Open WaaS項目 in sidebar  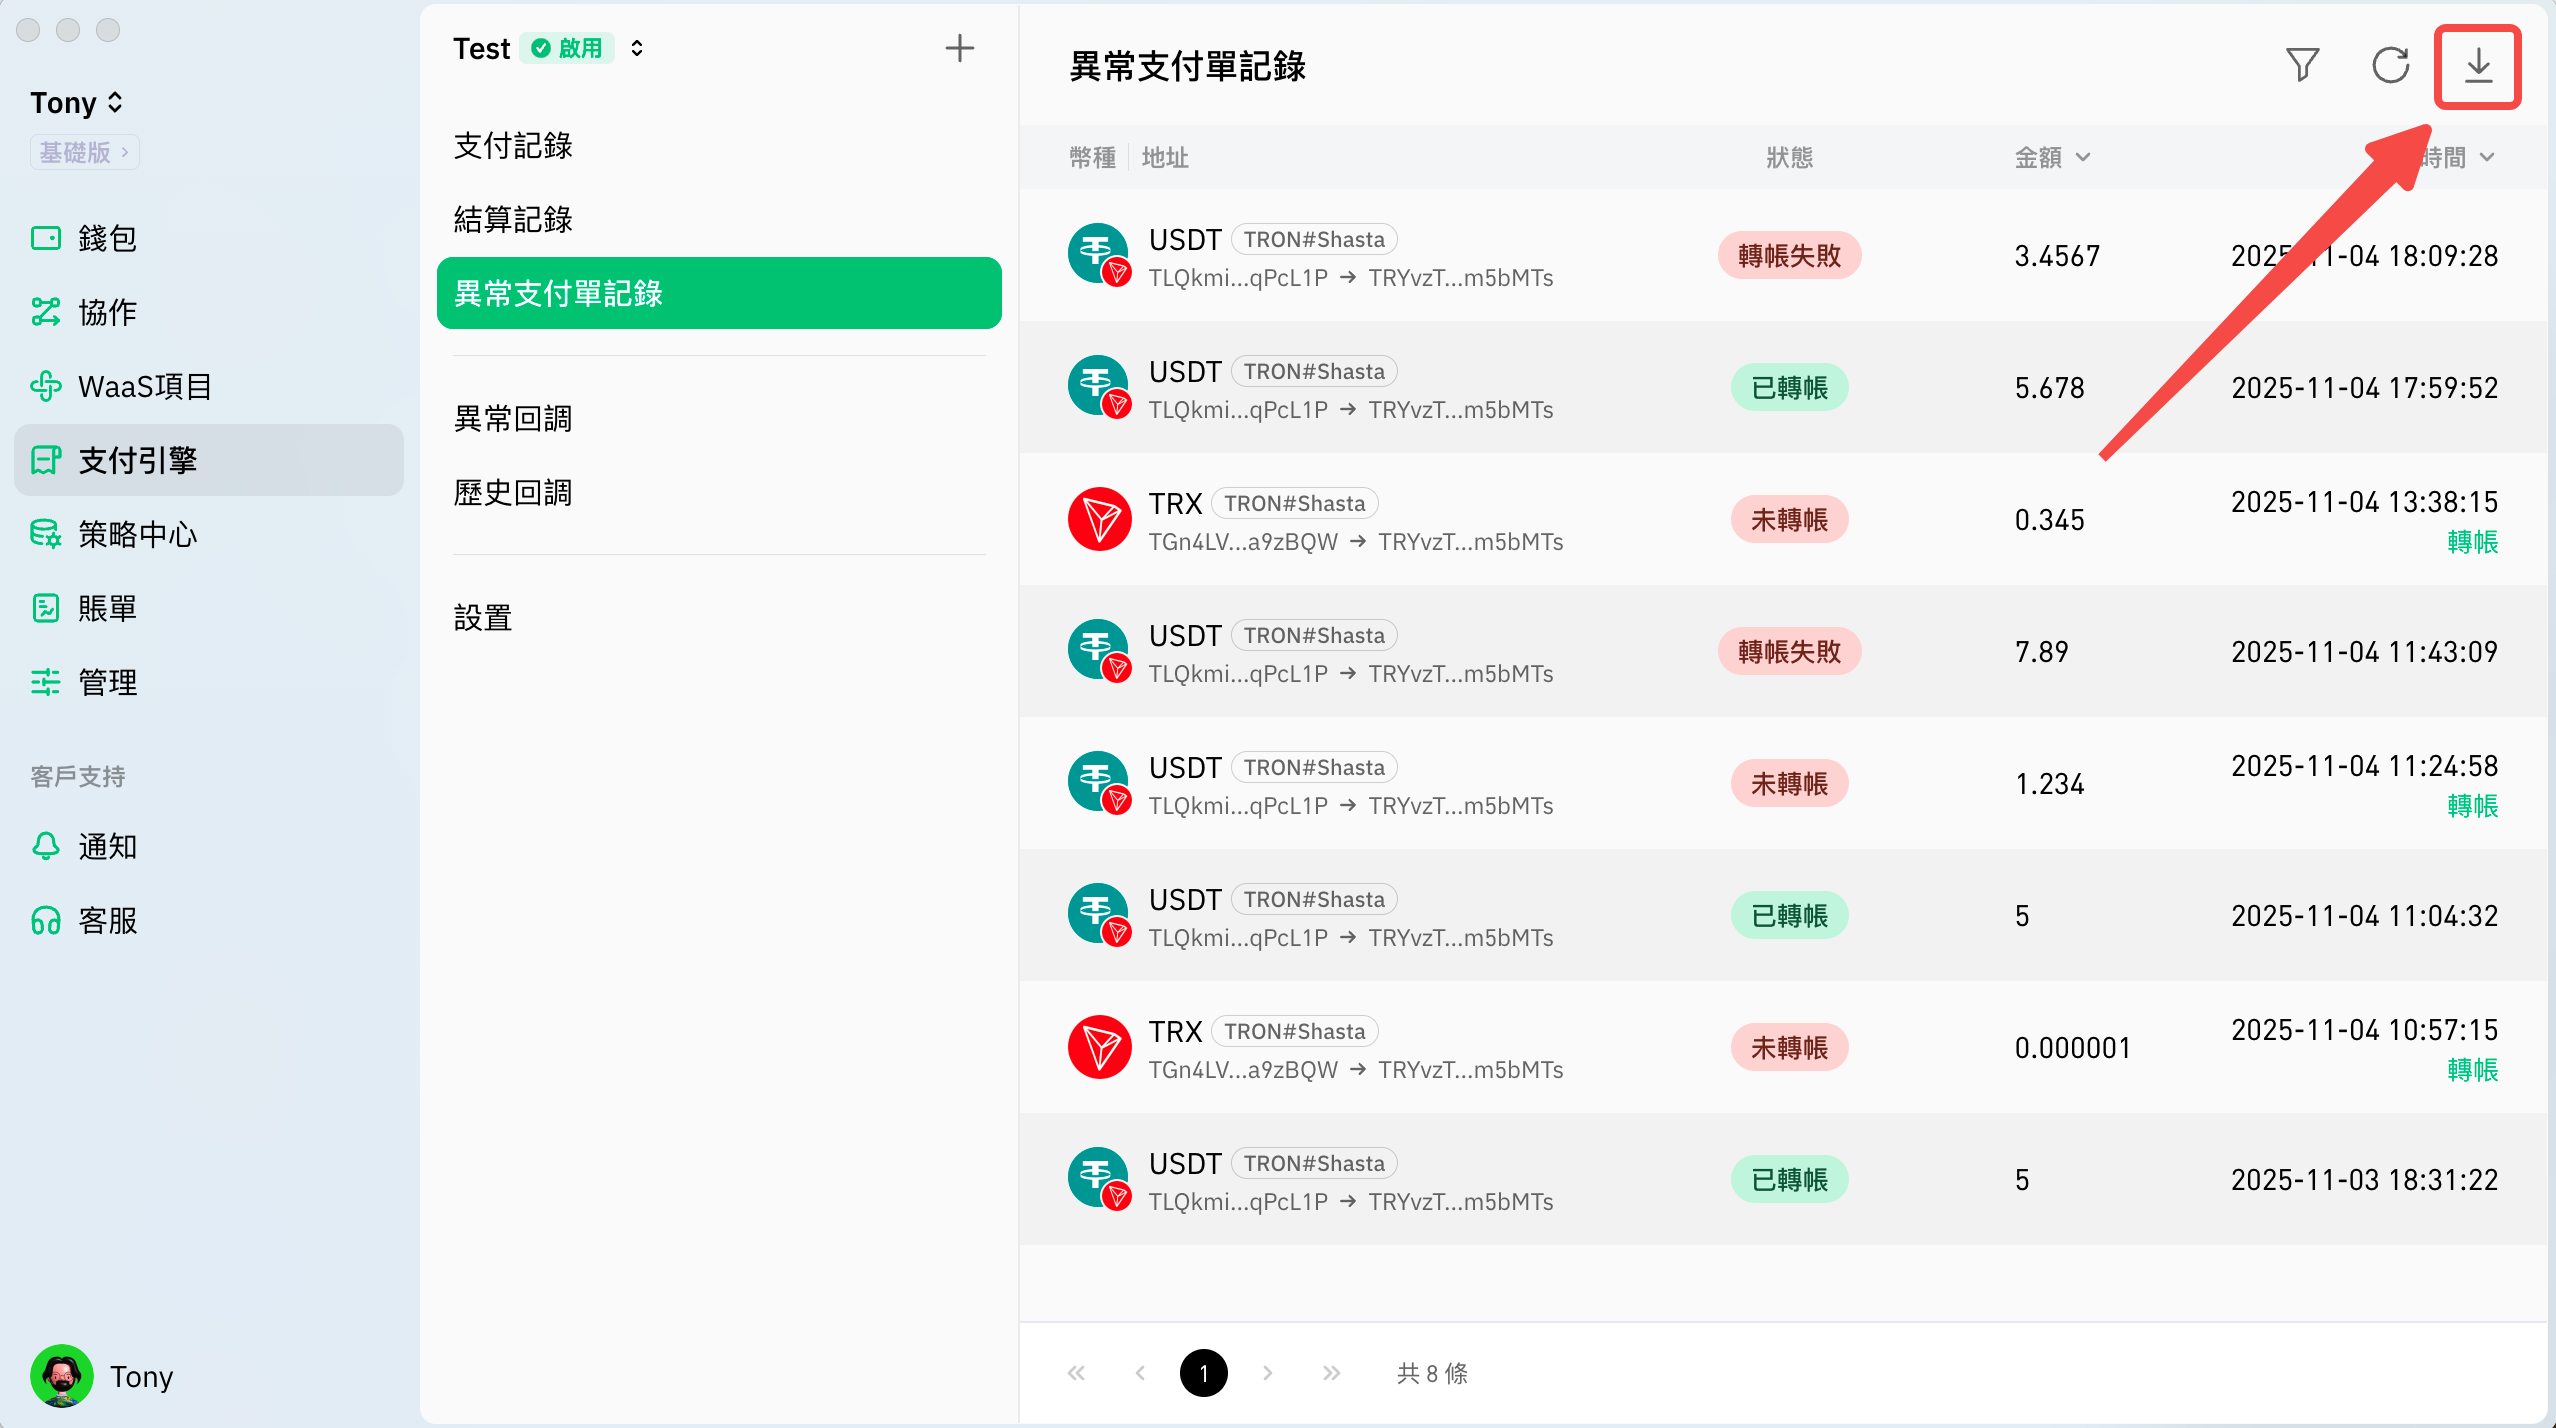point(144,386)
